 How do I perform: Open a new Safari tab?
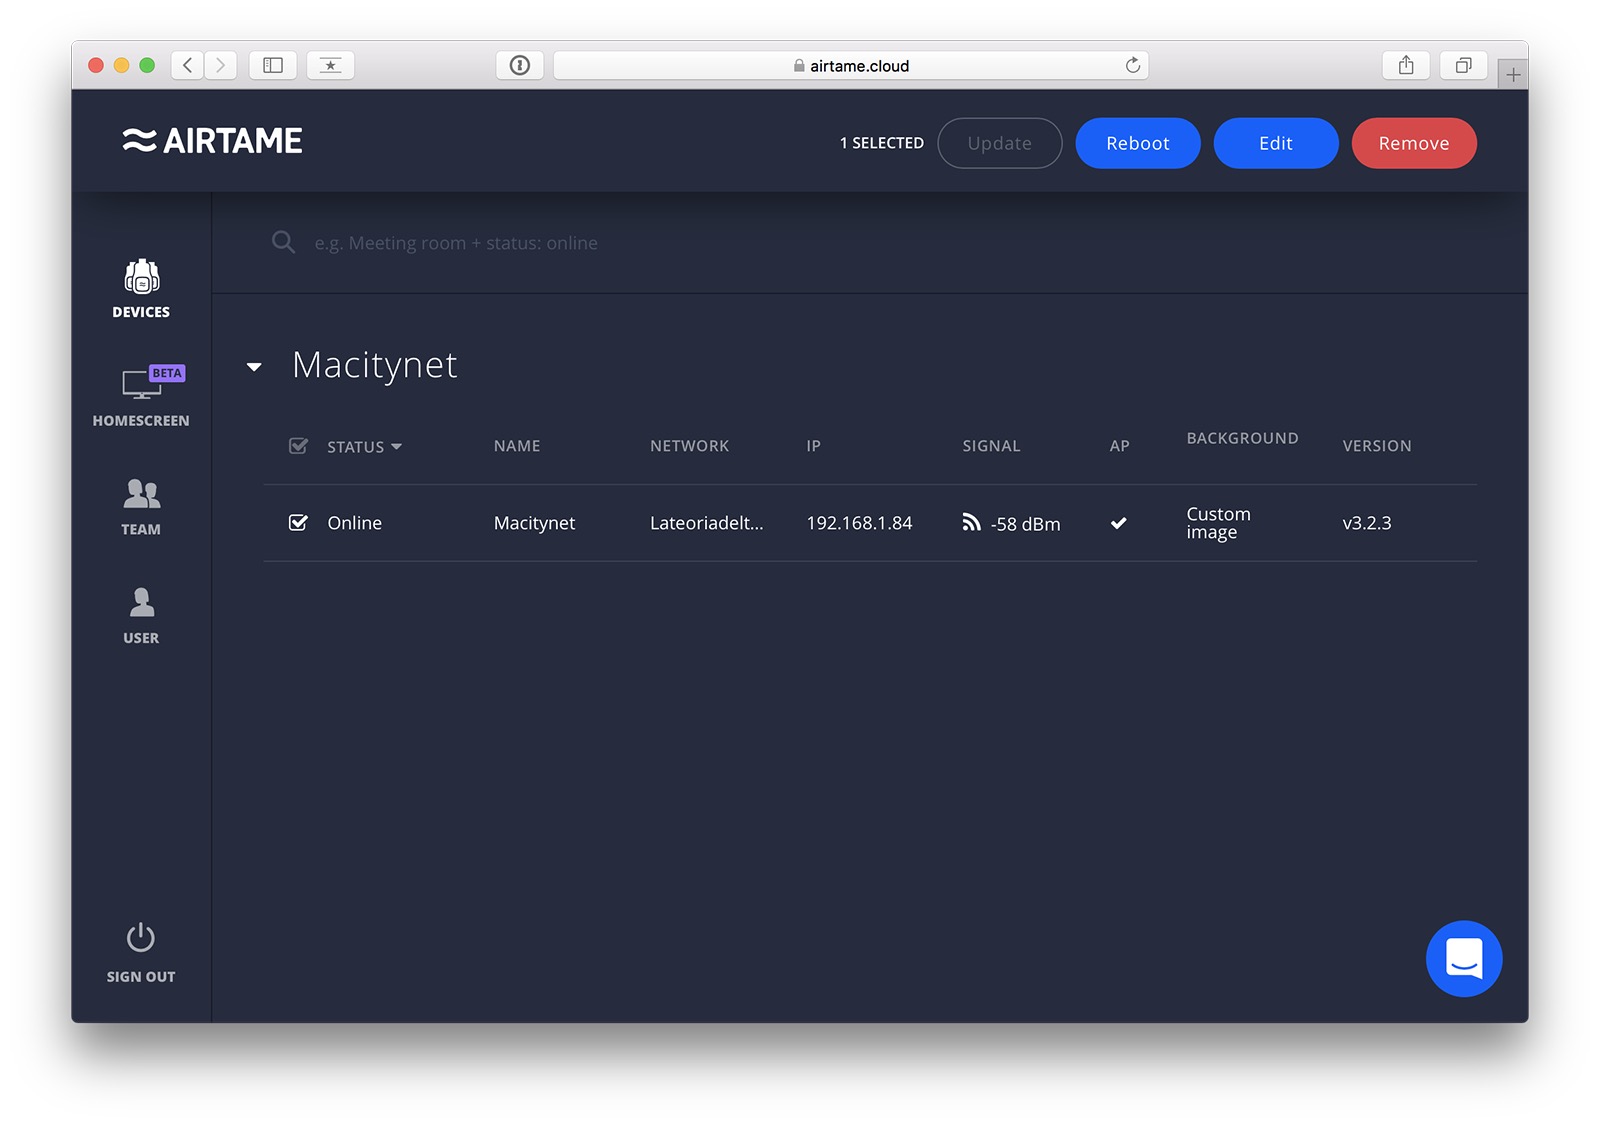pyautogui.click(x=1513, y=75)
